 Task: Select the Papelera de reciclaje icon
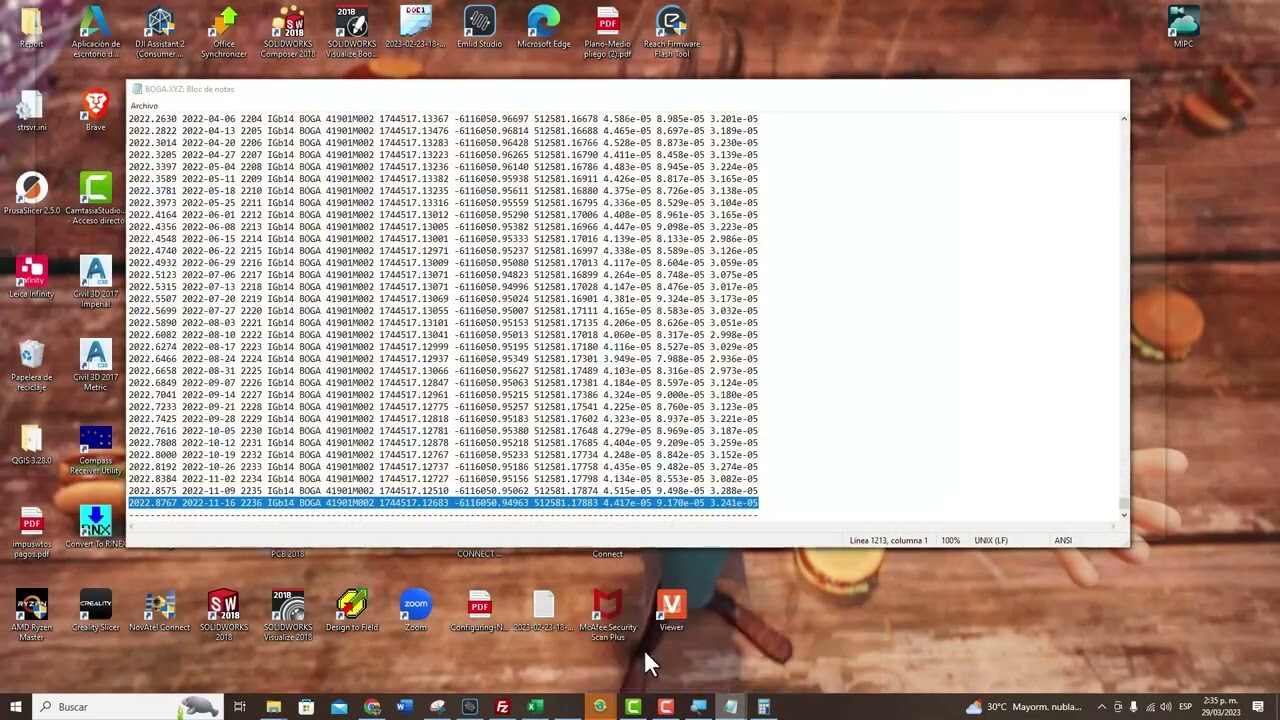31,366
